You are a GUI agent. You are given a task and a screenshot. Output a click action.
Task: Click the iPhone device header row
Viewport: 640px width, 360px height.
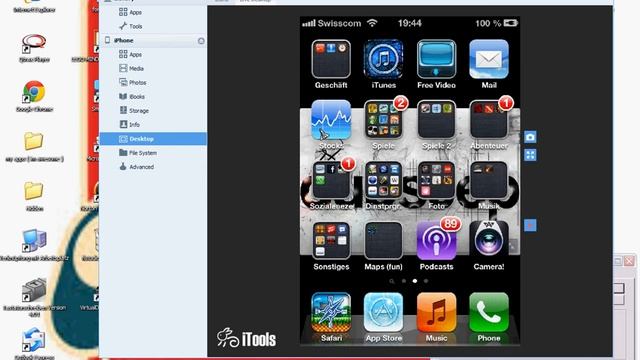[x=153, y=40]
